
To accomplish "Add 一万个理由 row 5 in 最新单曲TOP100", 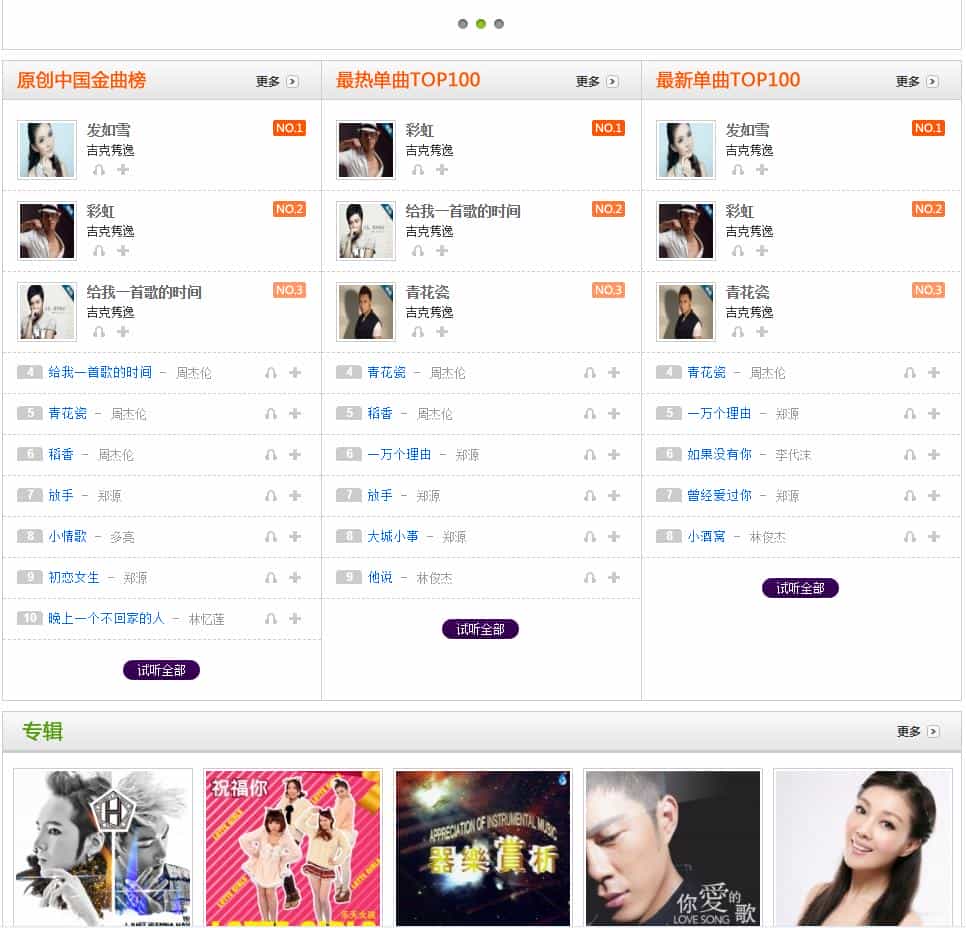I will 933,413.
